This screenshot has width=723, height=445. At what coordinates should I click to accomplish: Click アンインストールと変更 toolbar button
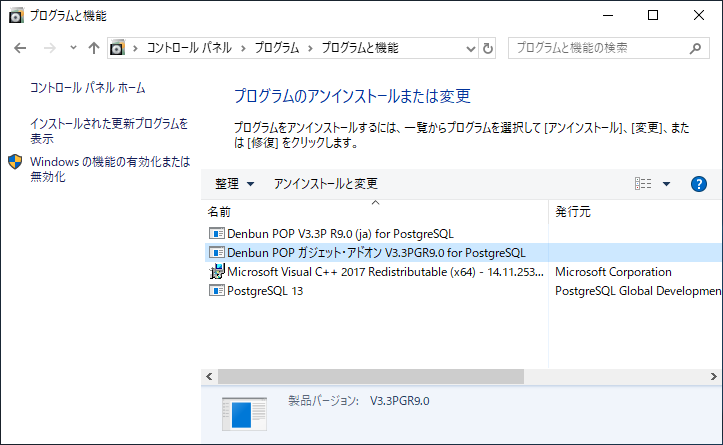pyautogui.click(x=326, y=184)
